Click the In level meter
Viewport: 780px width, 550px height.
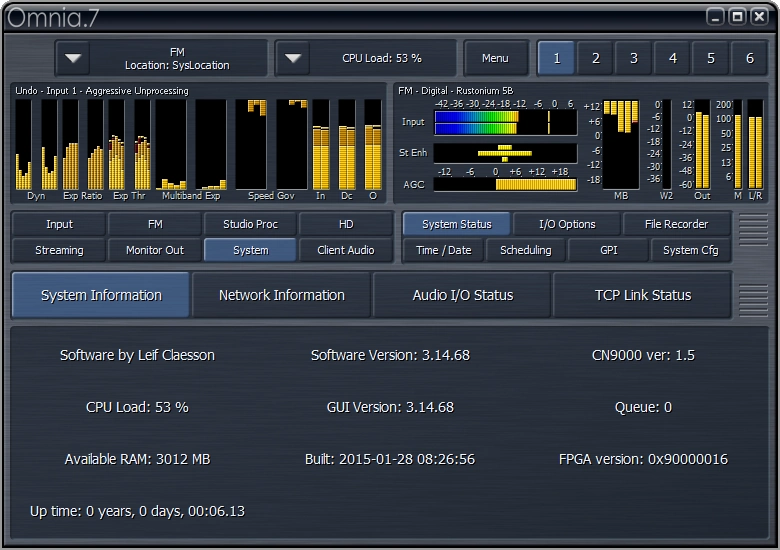(321, 145)
